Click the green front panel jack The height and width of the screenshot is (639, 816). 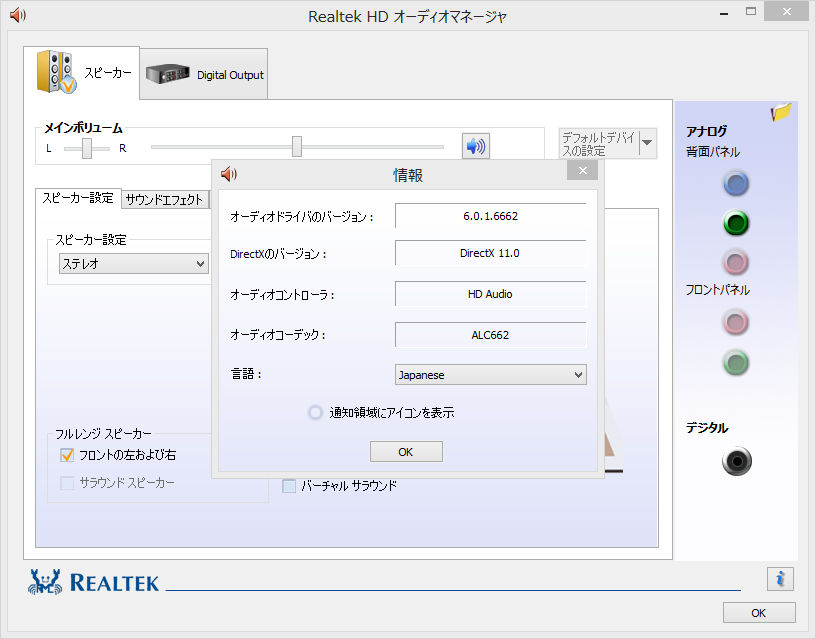736,363
